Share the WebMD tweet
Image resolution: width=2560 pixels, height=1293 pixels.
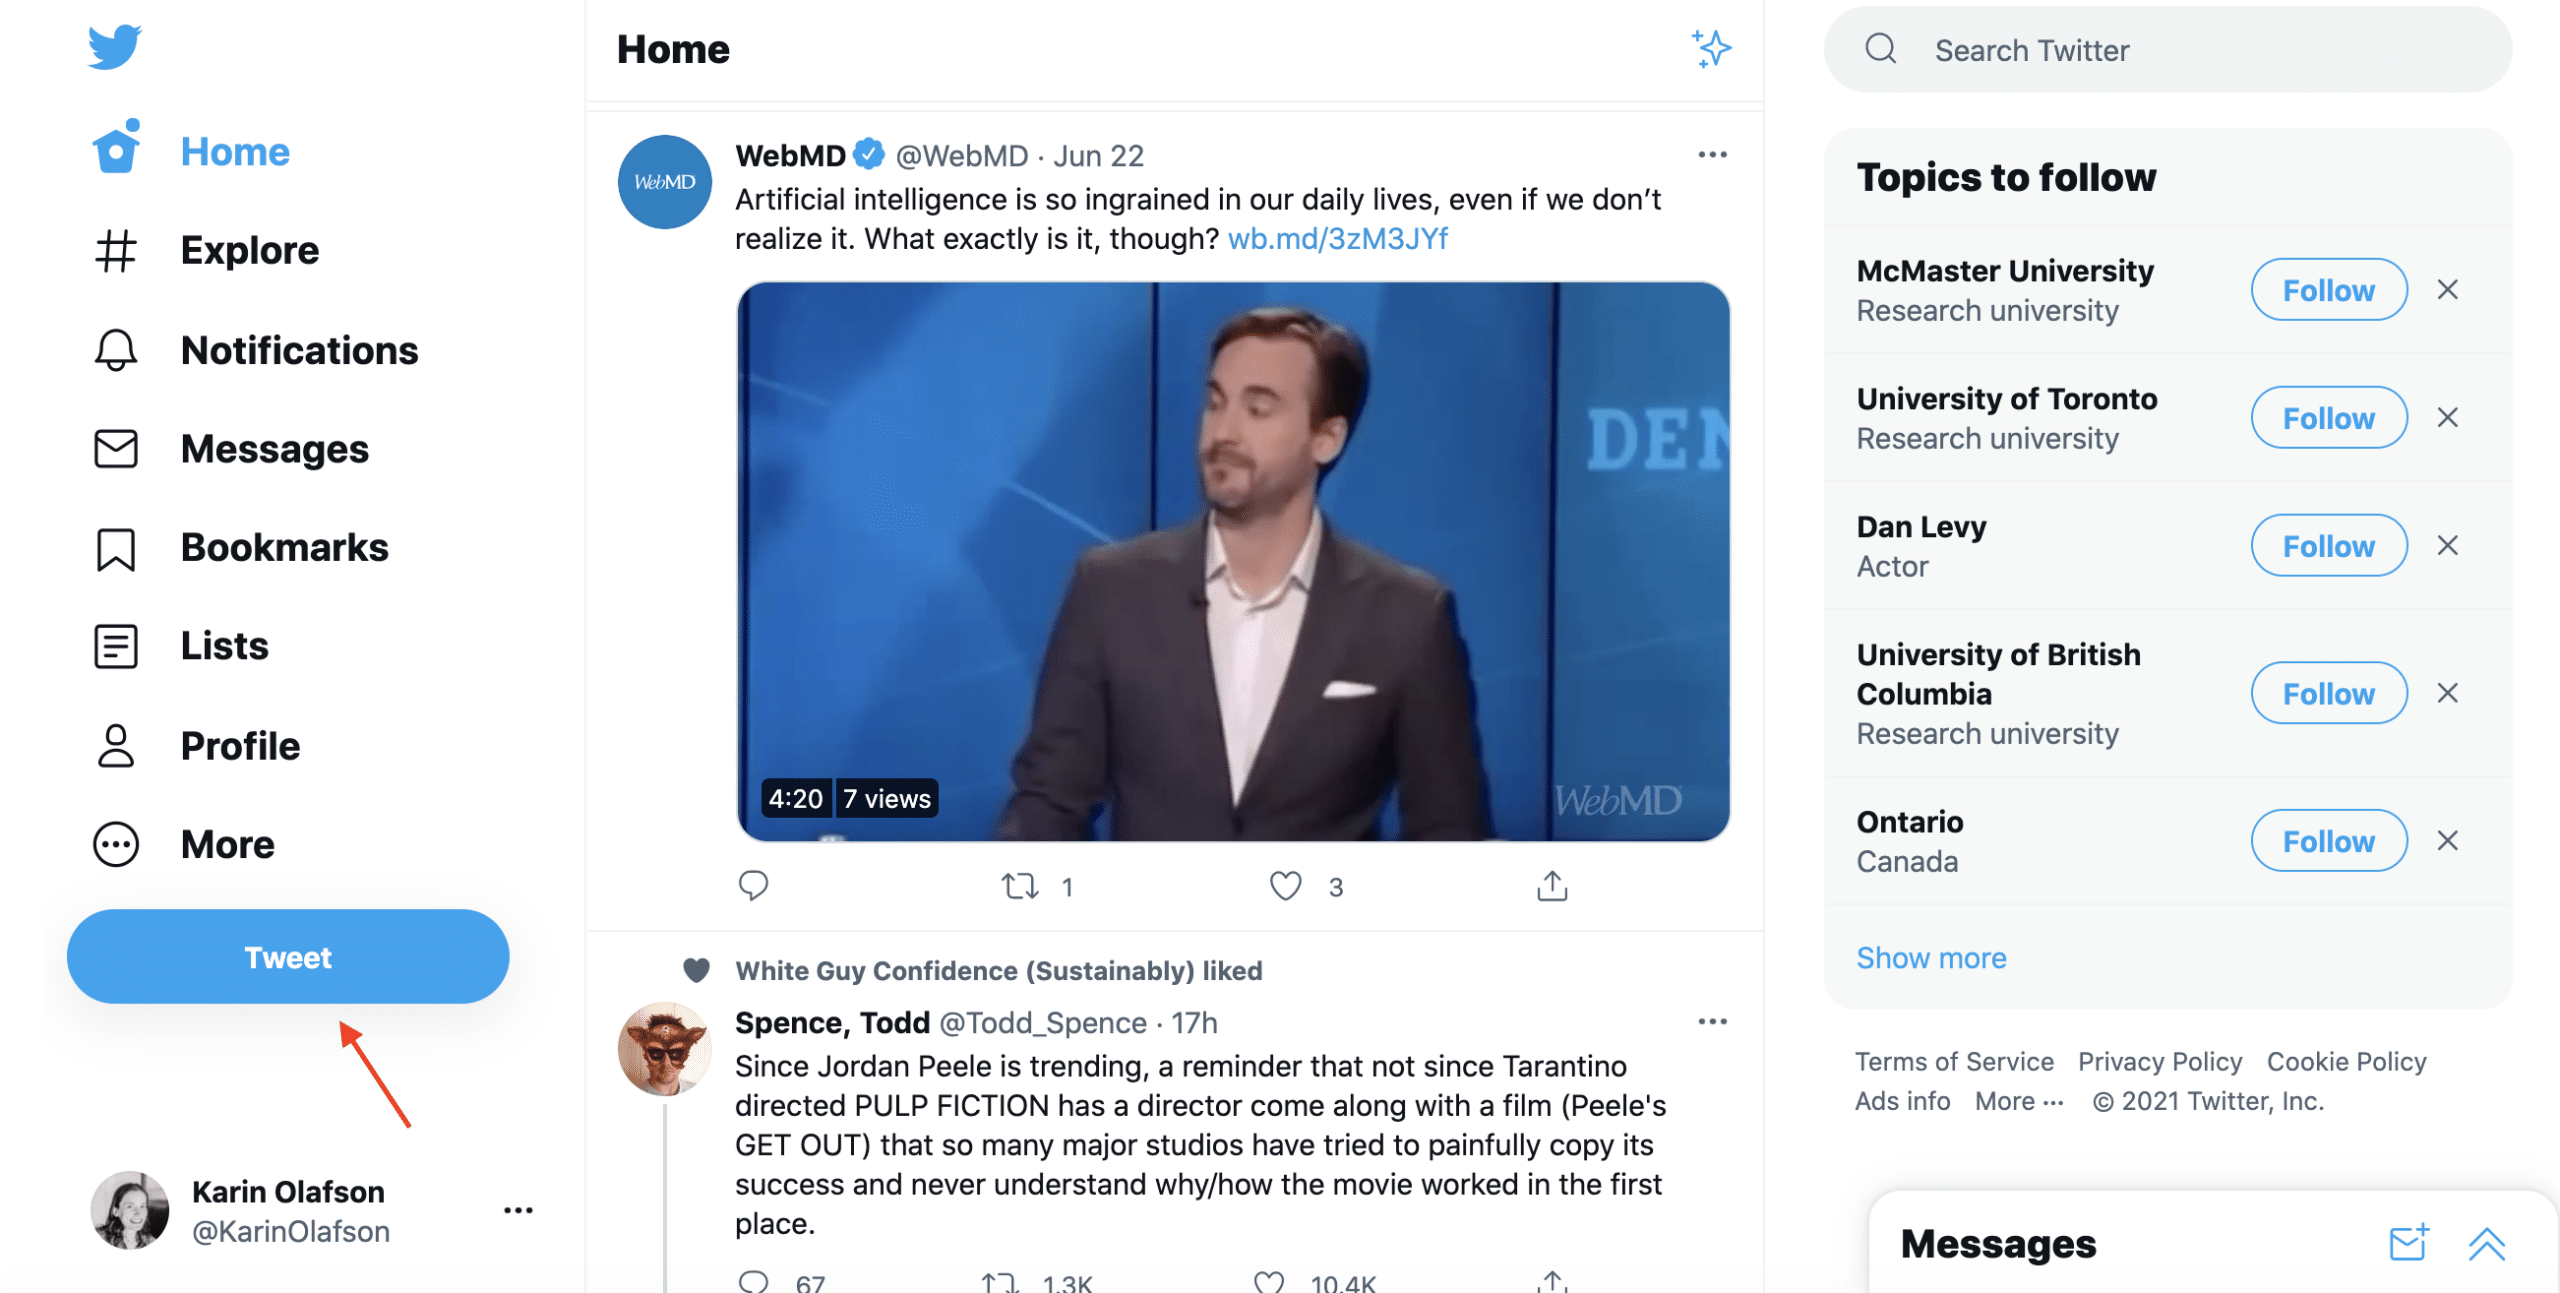pyautogui.click(x=1551, y=886)
